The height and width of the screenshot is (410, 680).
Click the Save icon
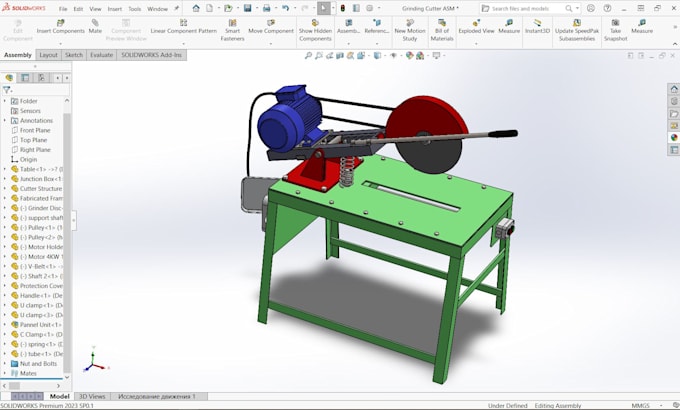[247, 8]
